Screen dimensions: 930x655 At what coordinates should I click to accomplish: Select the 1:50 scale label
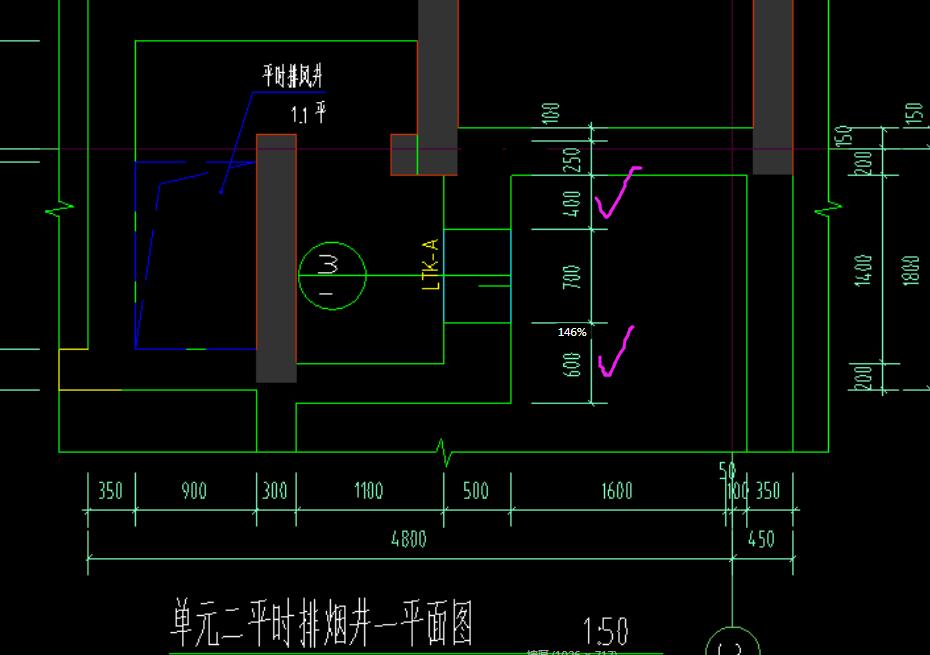[605, 632]
